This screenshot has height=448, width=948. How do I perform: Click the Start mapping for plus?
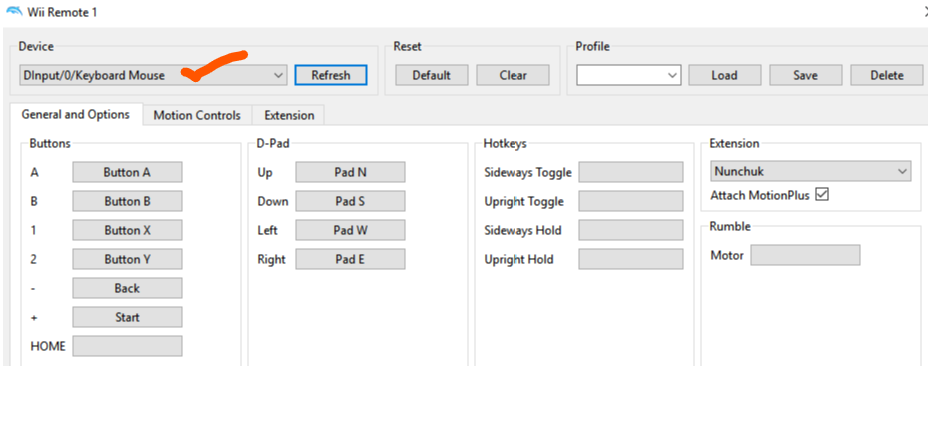pyautogui.click(x=127, y=317)
